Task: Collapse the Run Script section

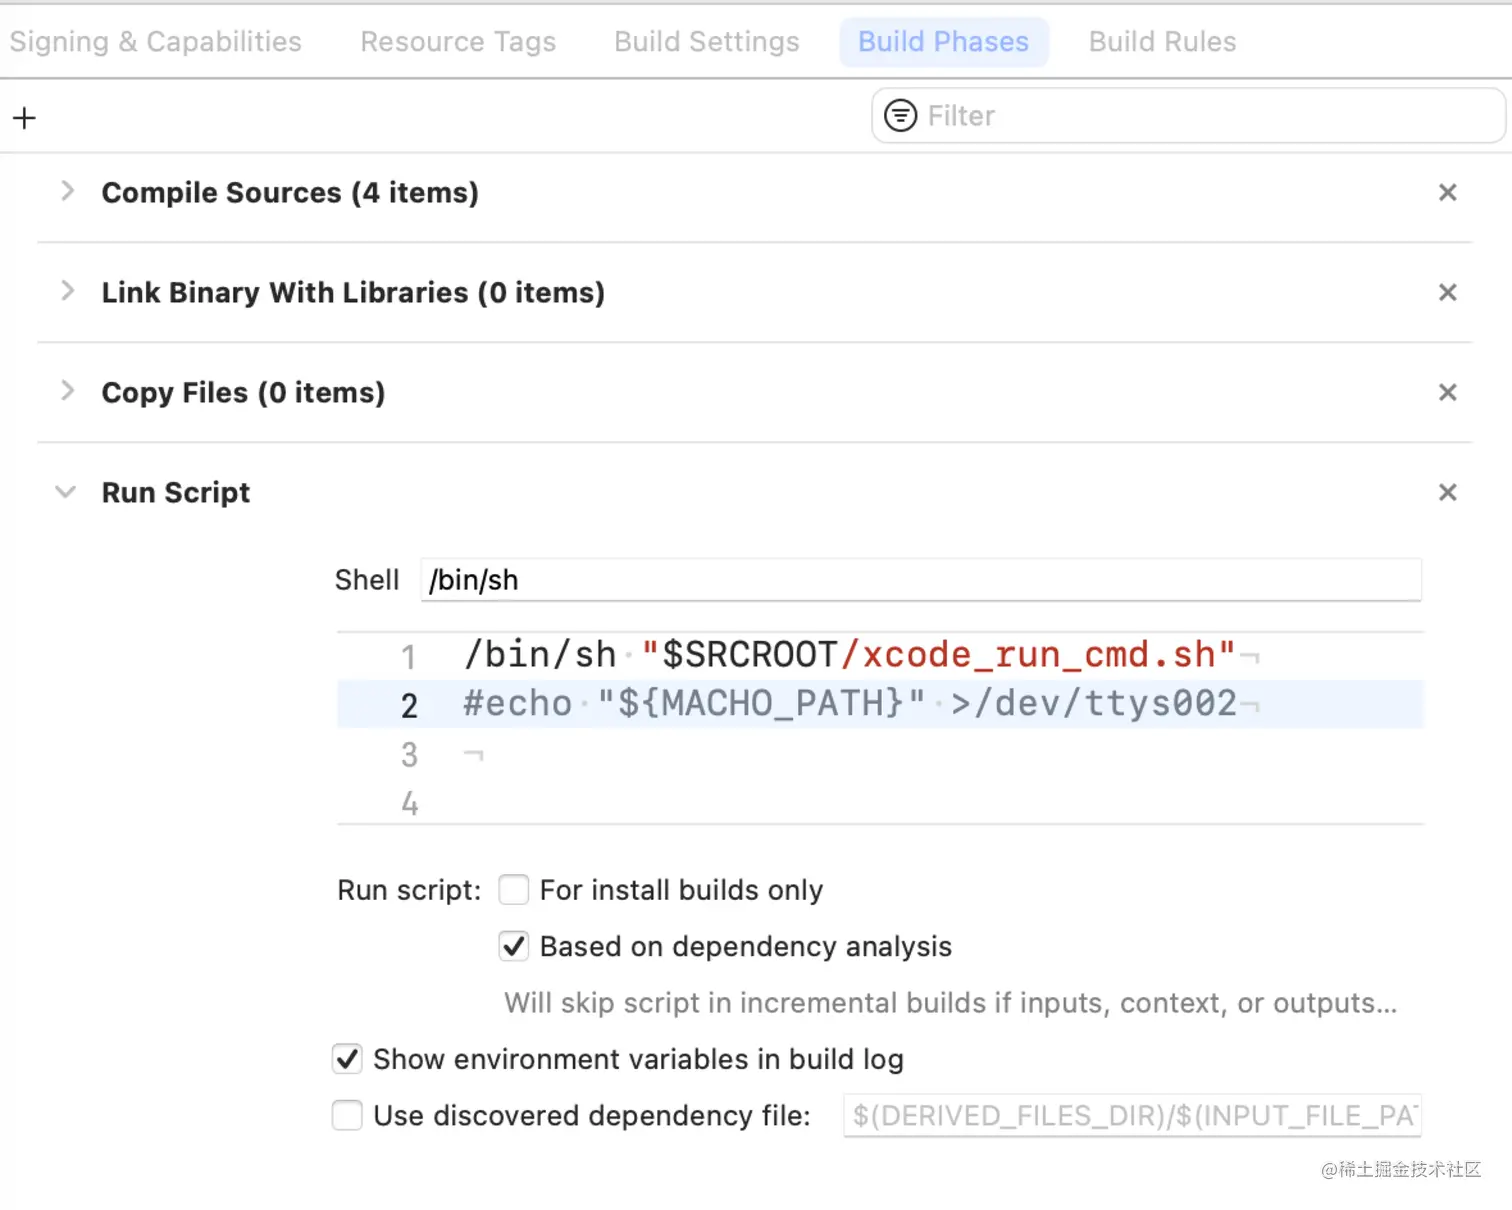Action: 66,492
